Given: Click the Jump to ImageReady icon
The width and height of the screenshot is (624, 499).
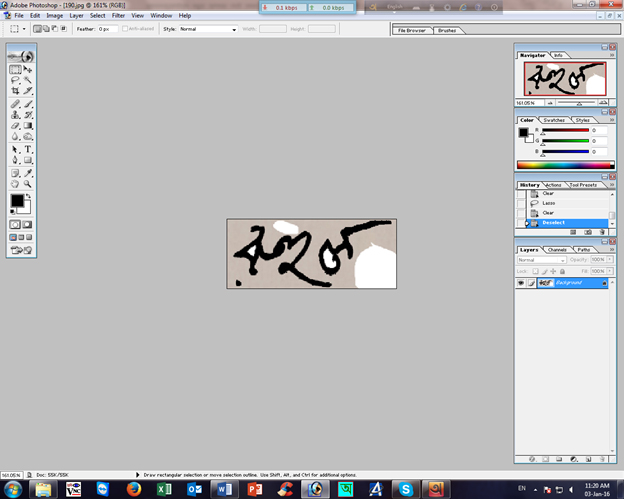Looking at the screenshot, I should 21,250.
